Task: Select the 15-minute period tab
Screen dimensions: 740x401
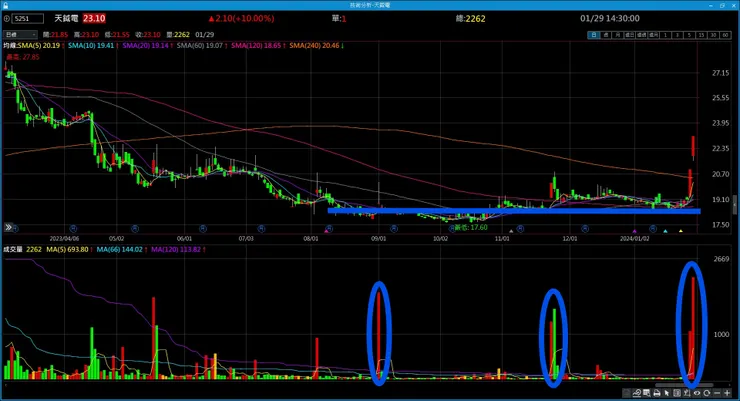Action: coord(701,35)
